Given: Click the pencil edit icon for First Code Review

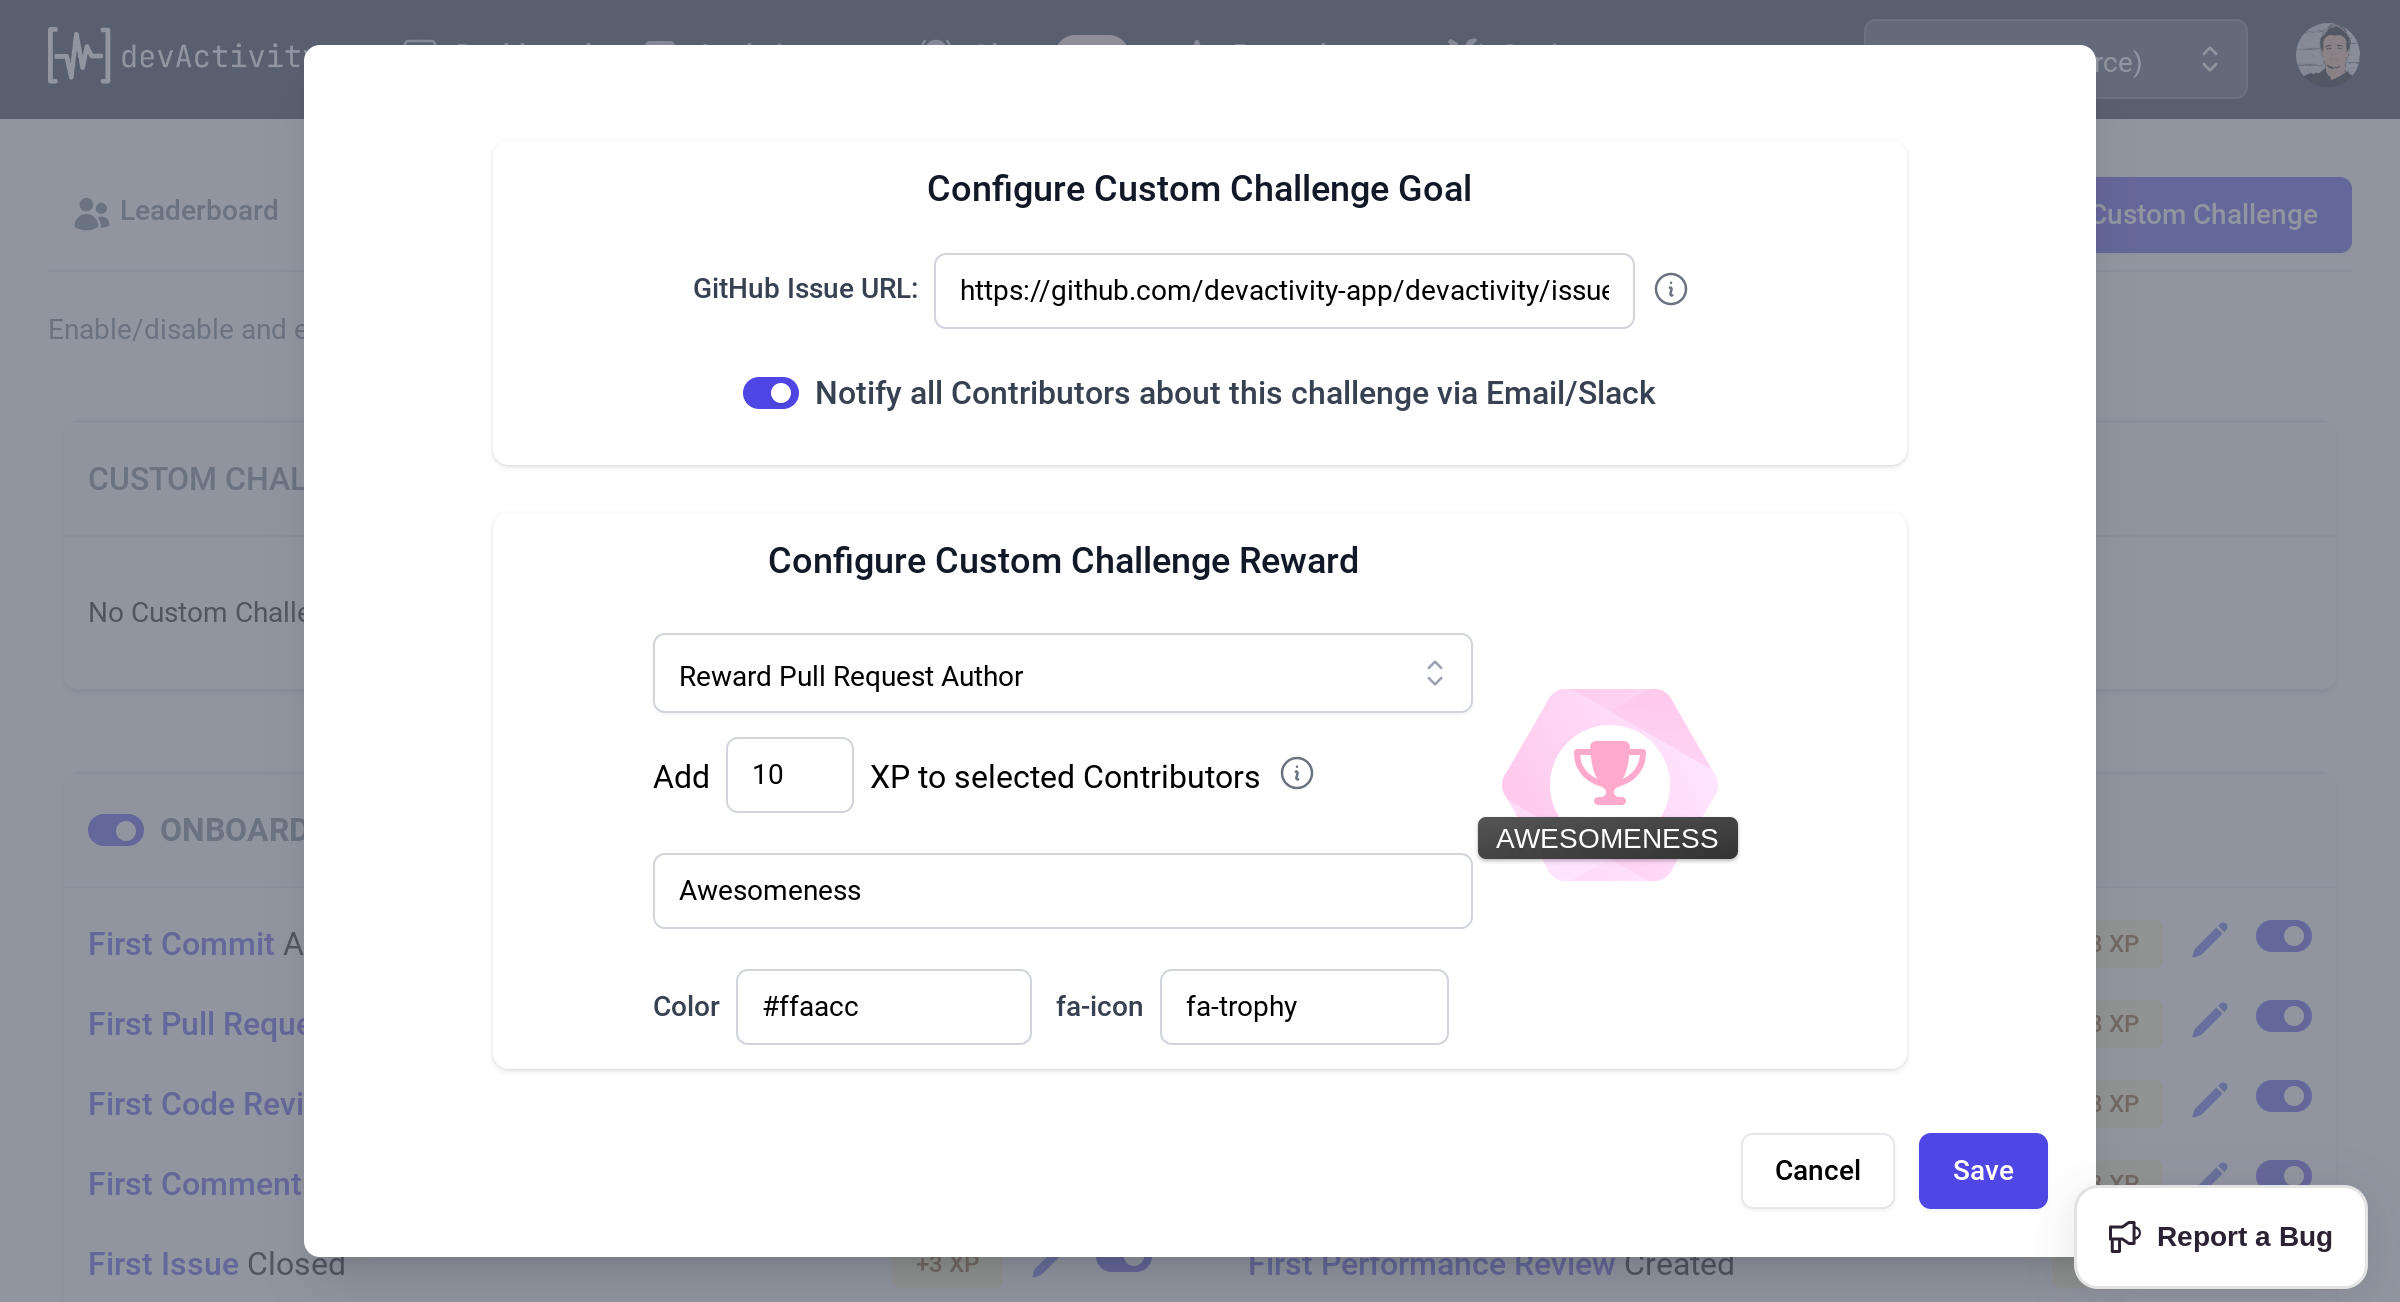Looking at the screenshot, I should [x=2210, y=1098].
